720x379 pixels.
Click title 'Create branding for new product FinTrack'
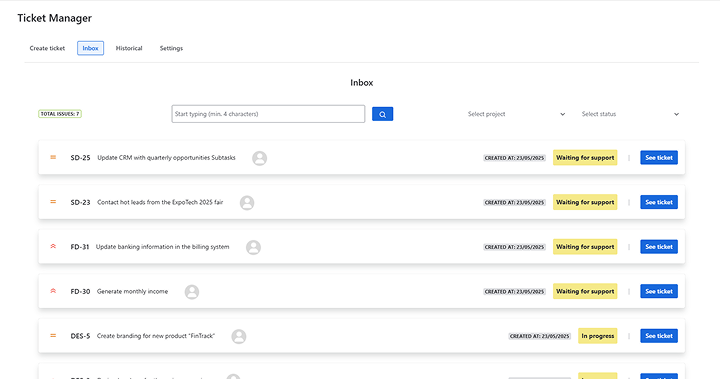156,336
